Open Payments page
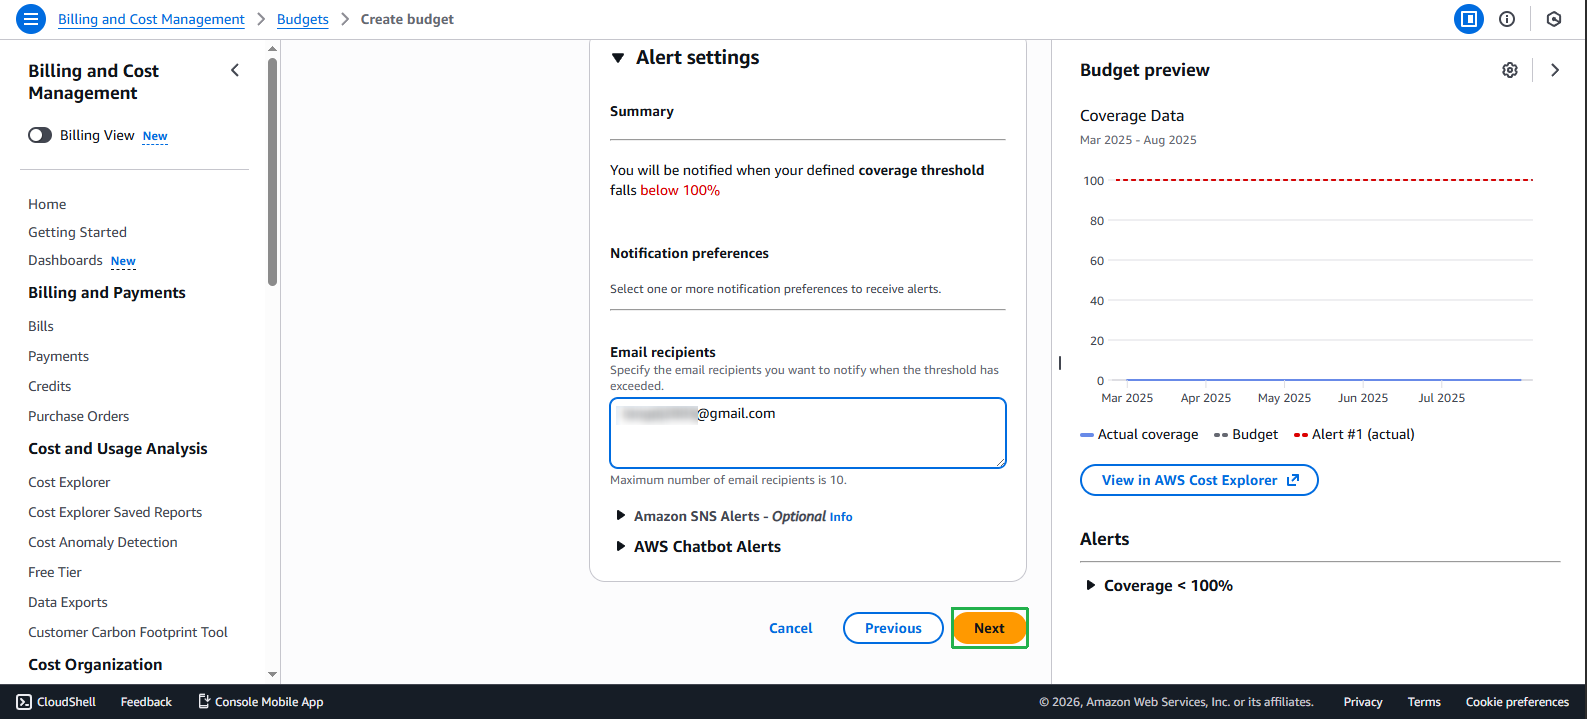Image resolution: width=1587 pixels, height=719 pixels. click(x=58, y=356)
